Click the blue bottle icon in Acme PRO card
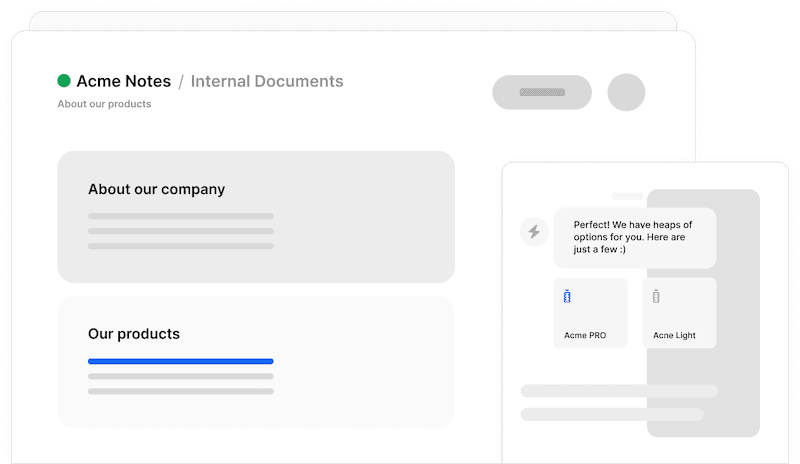The height and width of the screenshot is (464, 800). click(567, 296)
